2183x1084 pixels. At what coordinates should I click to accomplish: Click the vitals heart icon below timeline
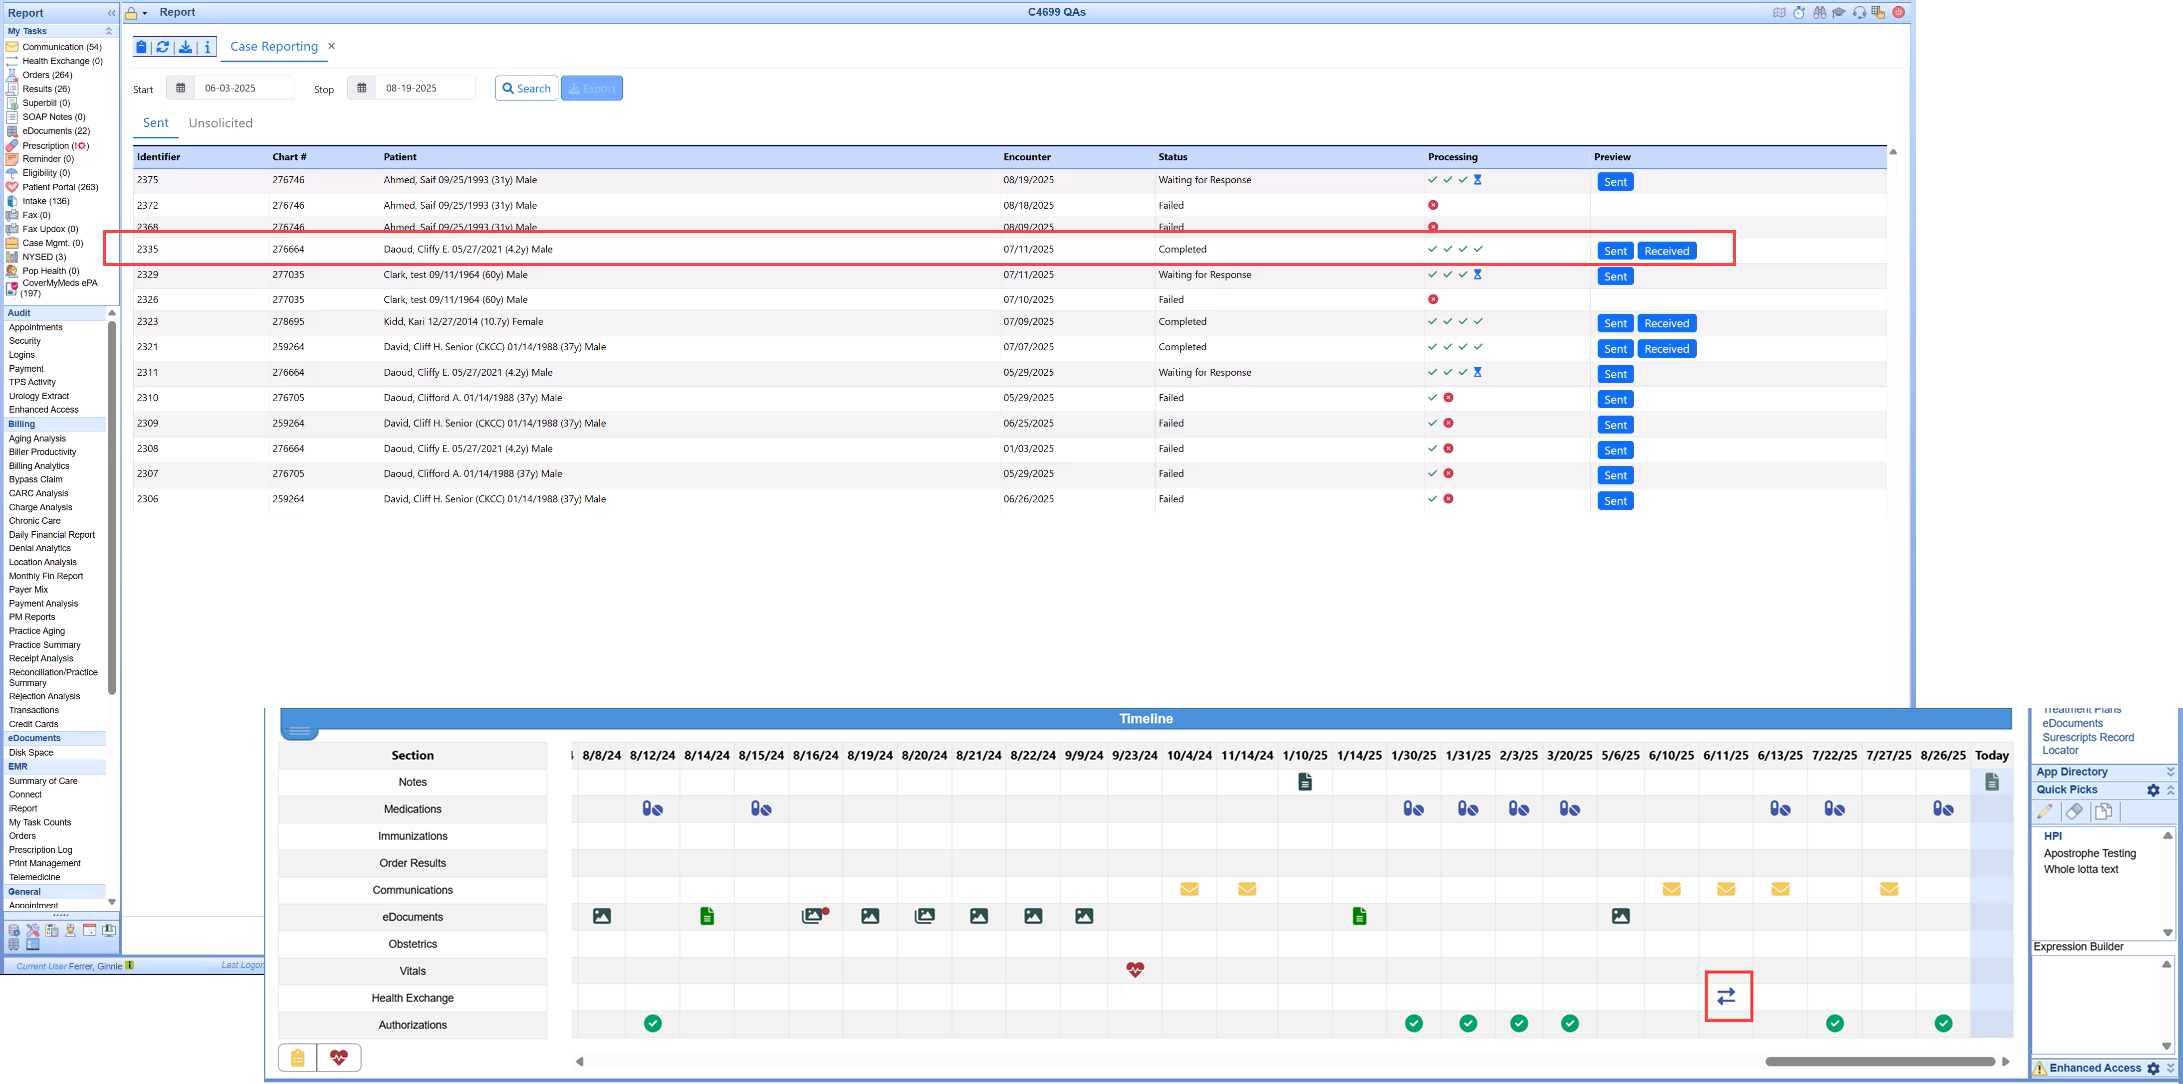(x=339, y=1057)
